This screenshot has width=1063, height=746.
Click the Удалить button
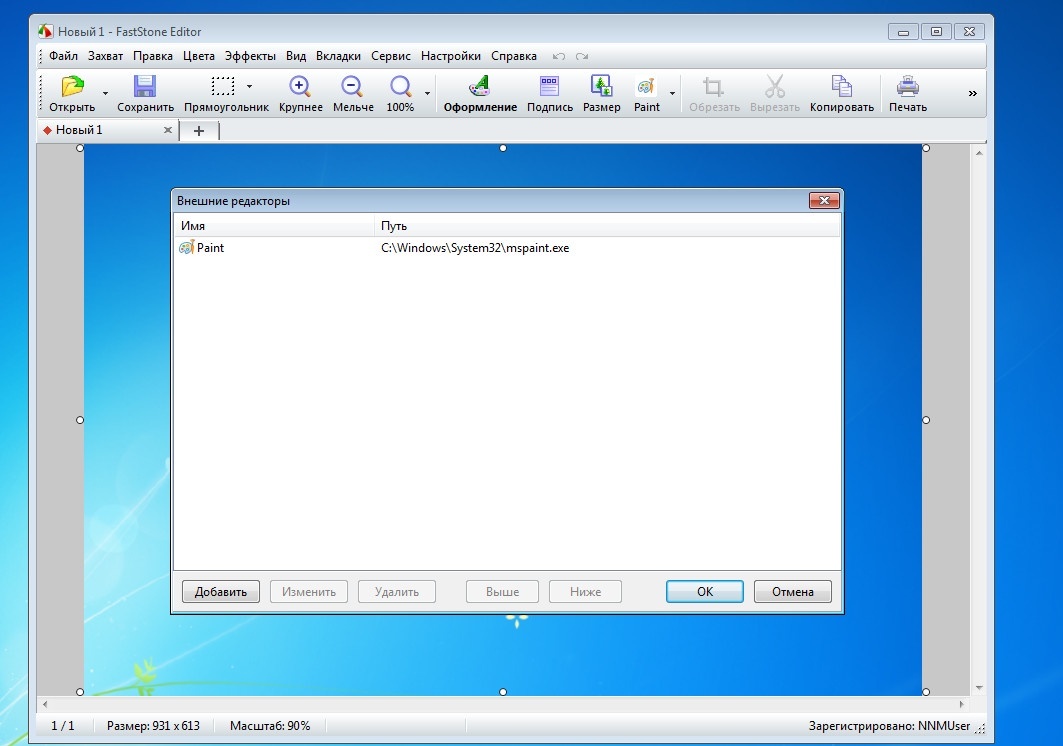tap(397, 591)
